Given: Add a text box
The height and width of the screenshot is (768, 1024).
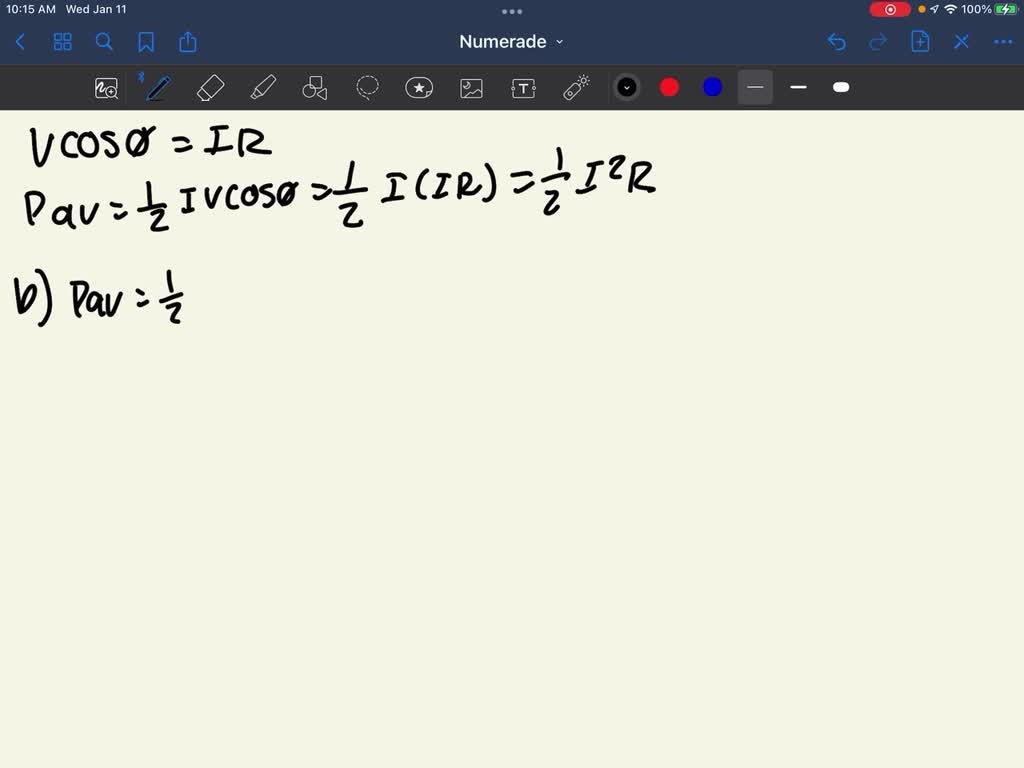Looking at the screenshot, I should pos(523,87).
